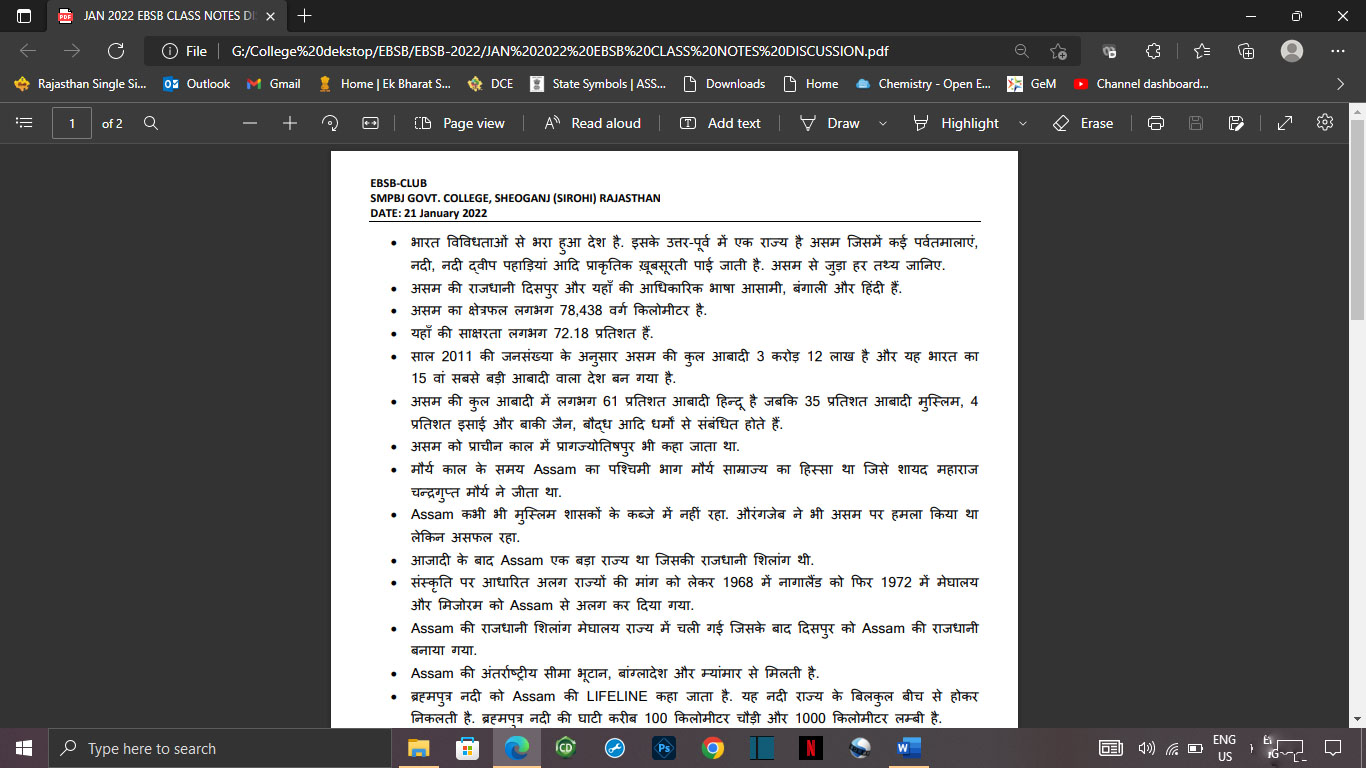
Task: Open the Favorites list icon
Action: pyautogui.click(x=1202, y=51)
